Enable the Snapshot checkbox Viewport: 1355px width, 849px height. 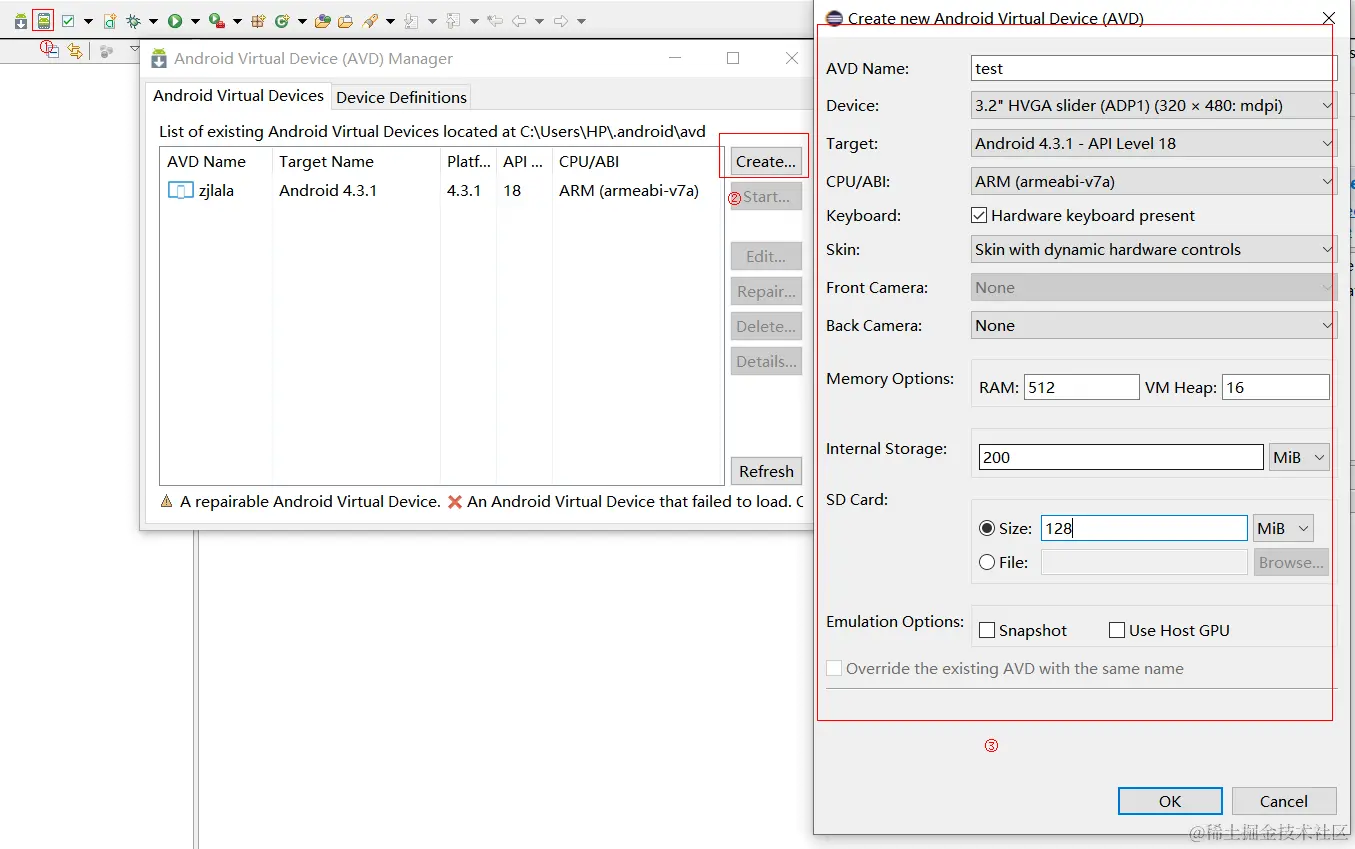click(x=987, y=630)
